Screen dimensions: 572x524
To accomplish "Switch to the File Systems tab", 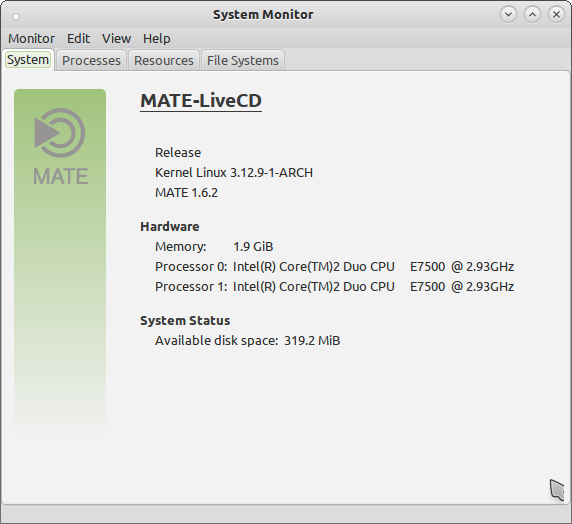I will (x=243, y=60).
